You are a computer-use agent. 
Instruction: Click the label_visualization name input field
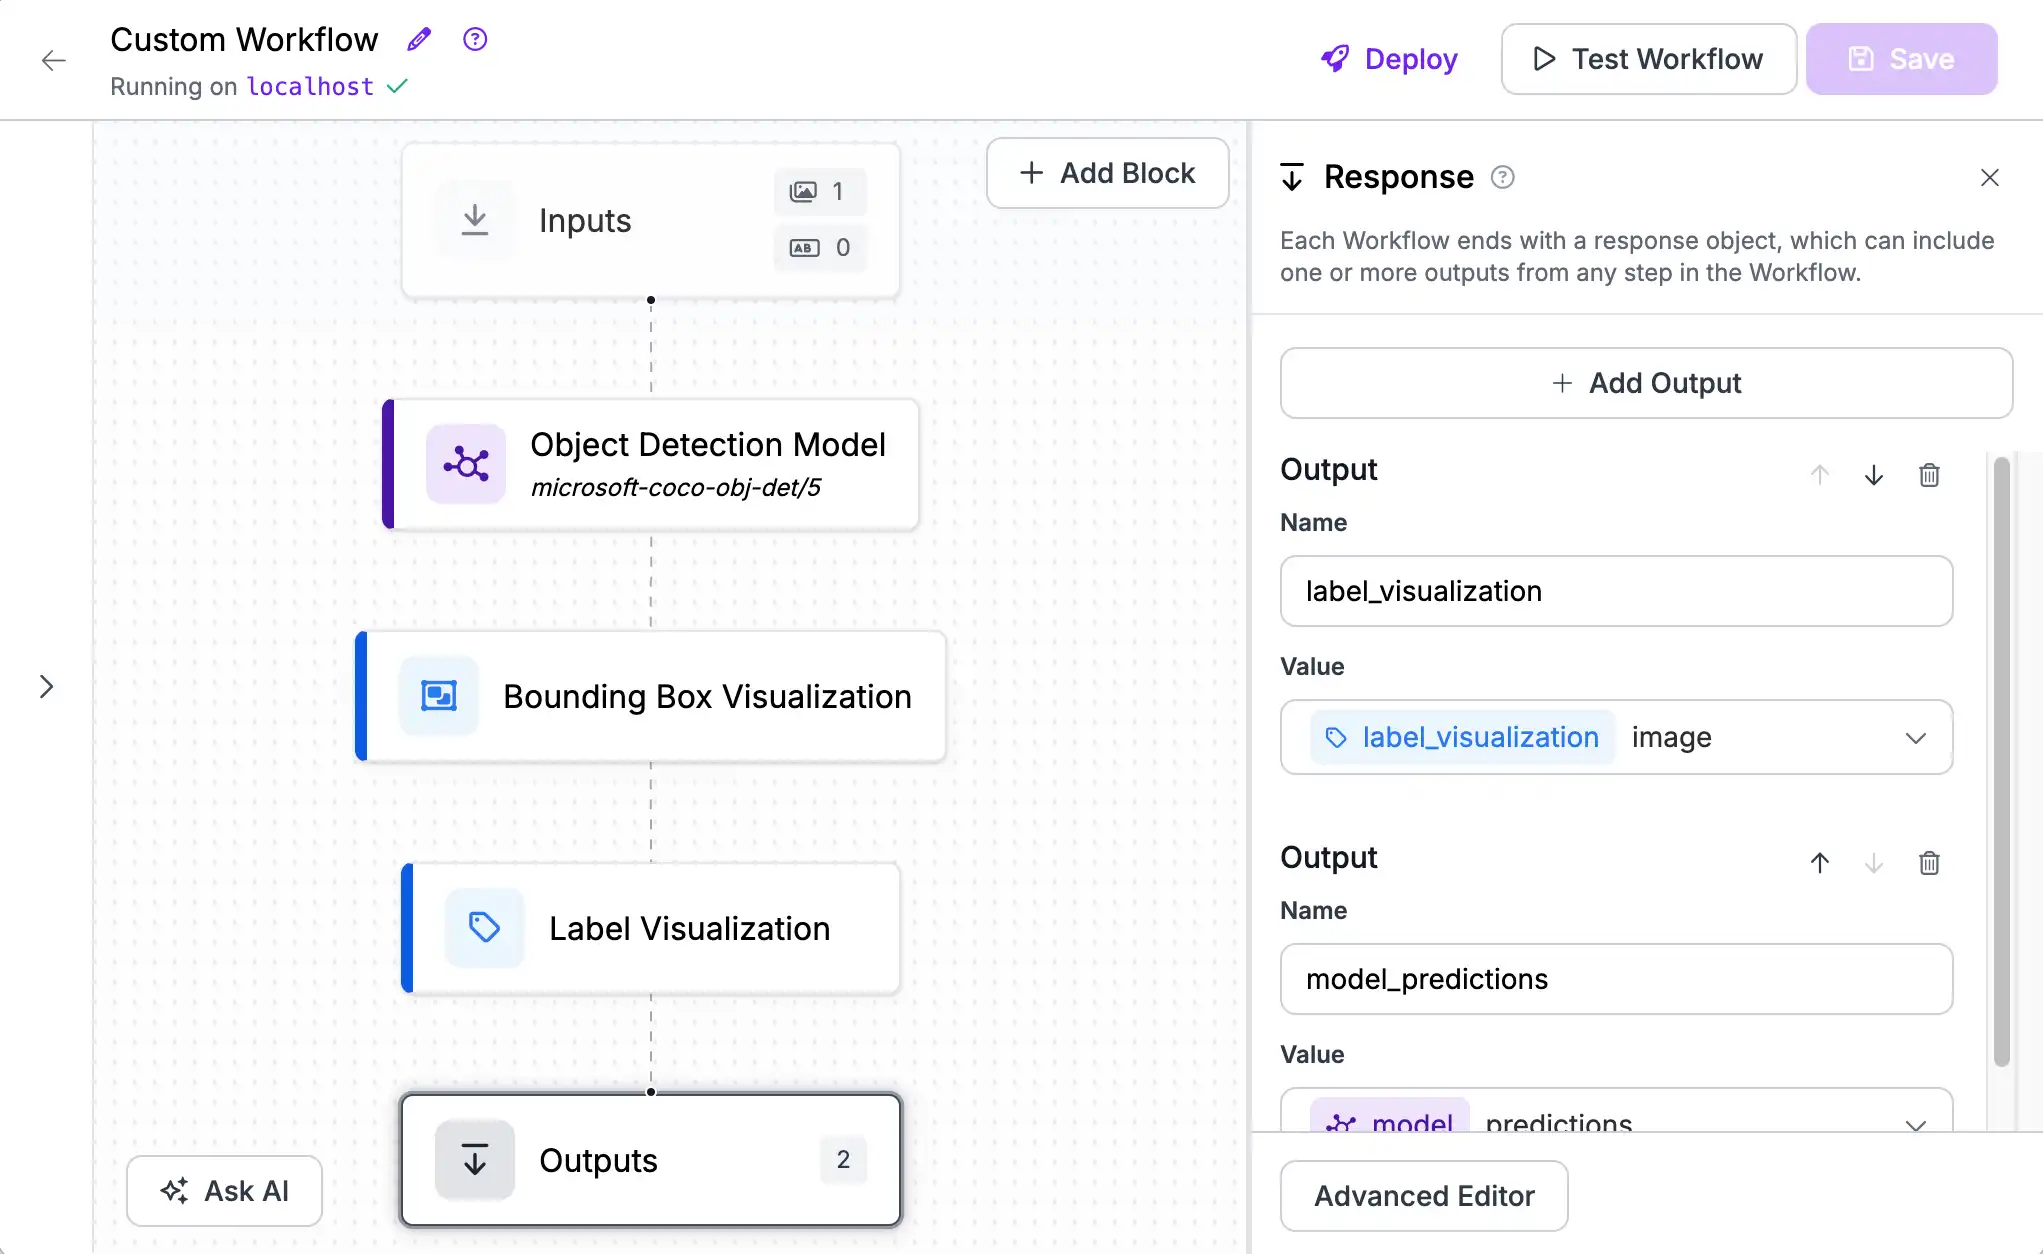tap(1617, 591)
